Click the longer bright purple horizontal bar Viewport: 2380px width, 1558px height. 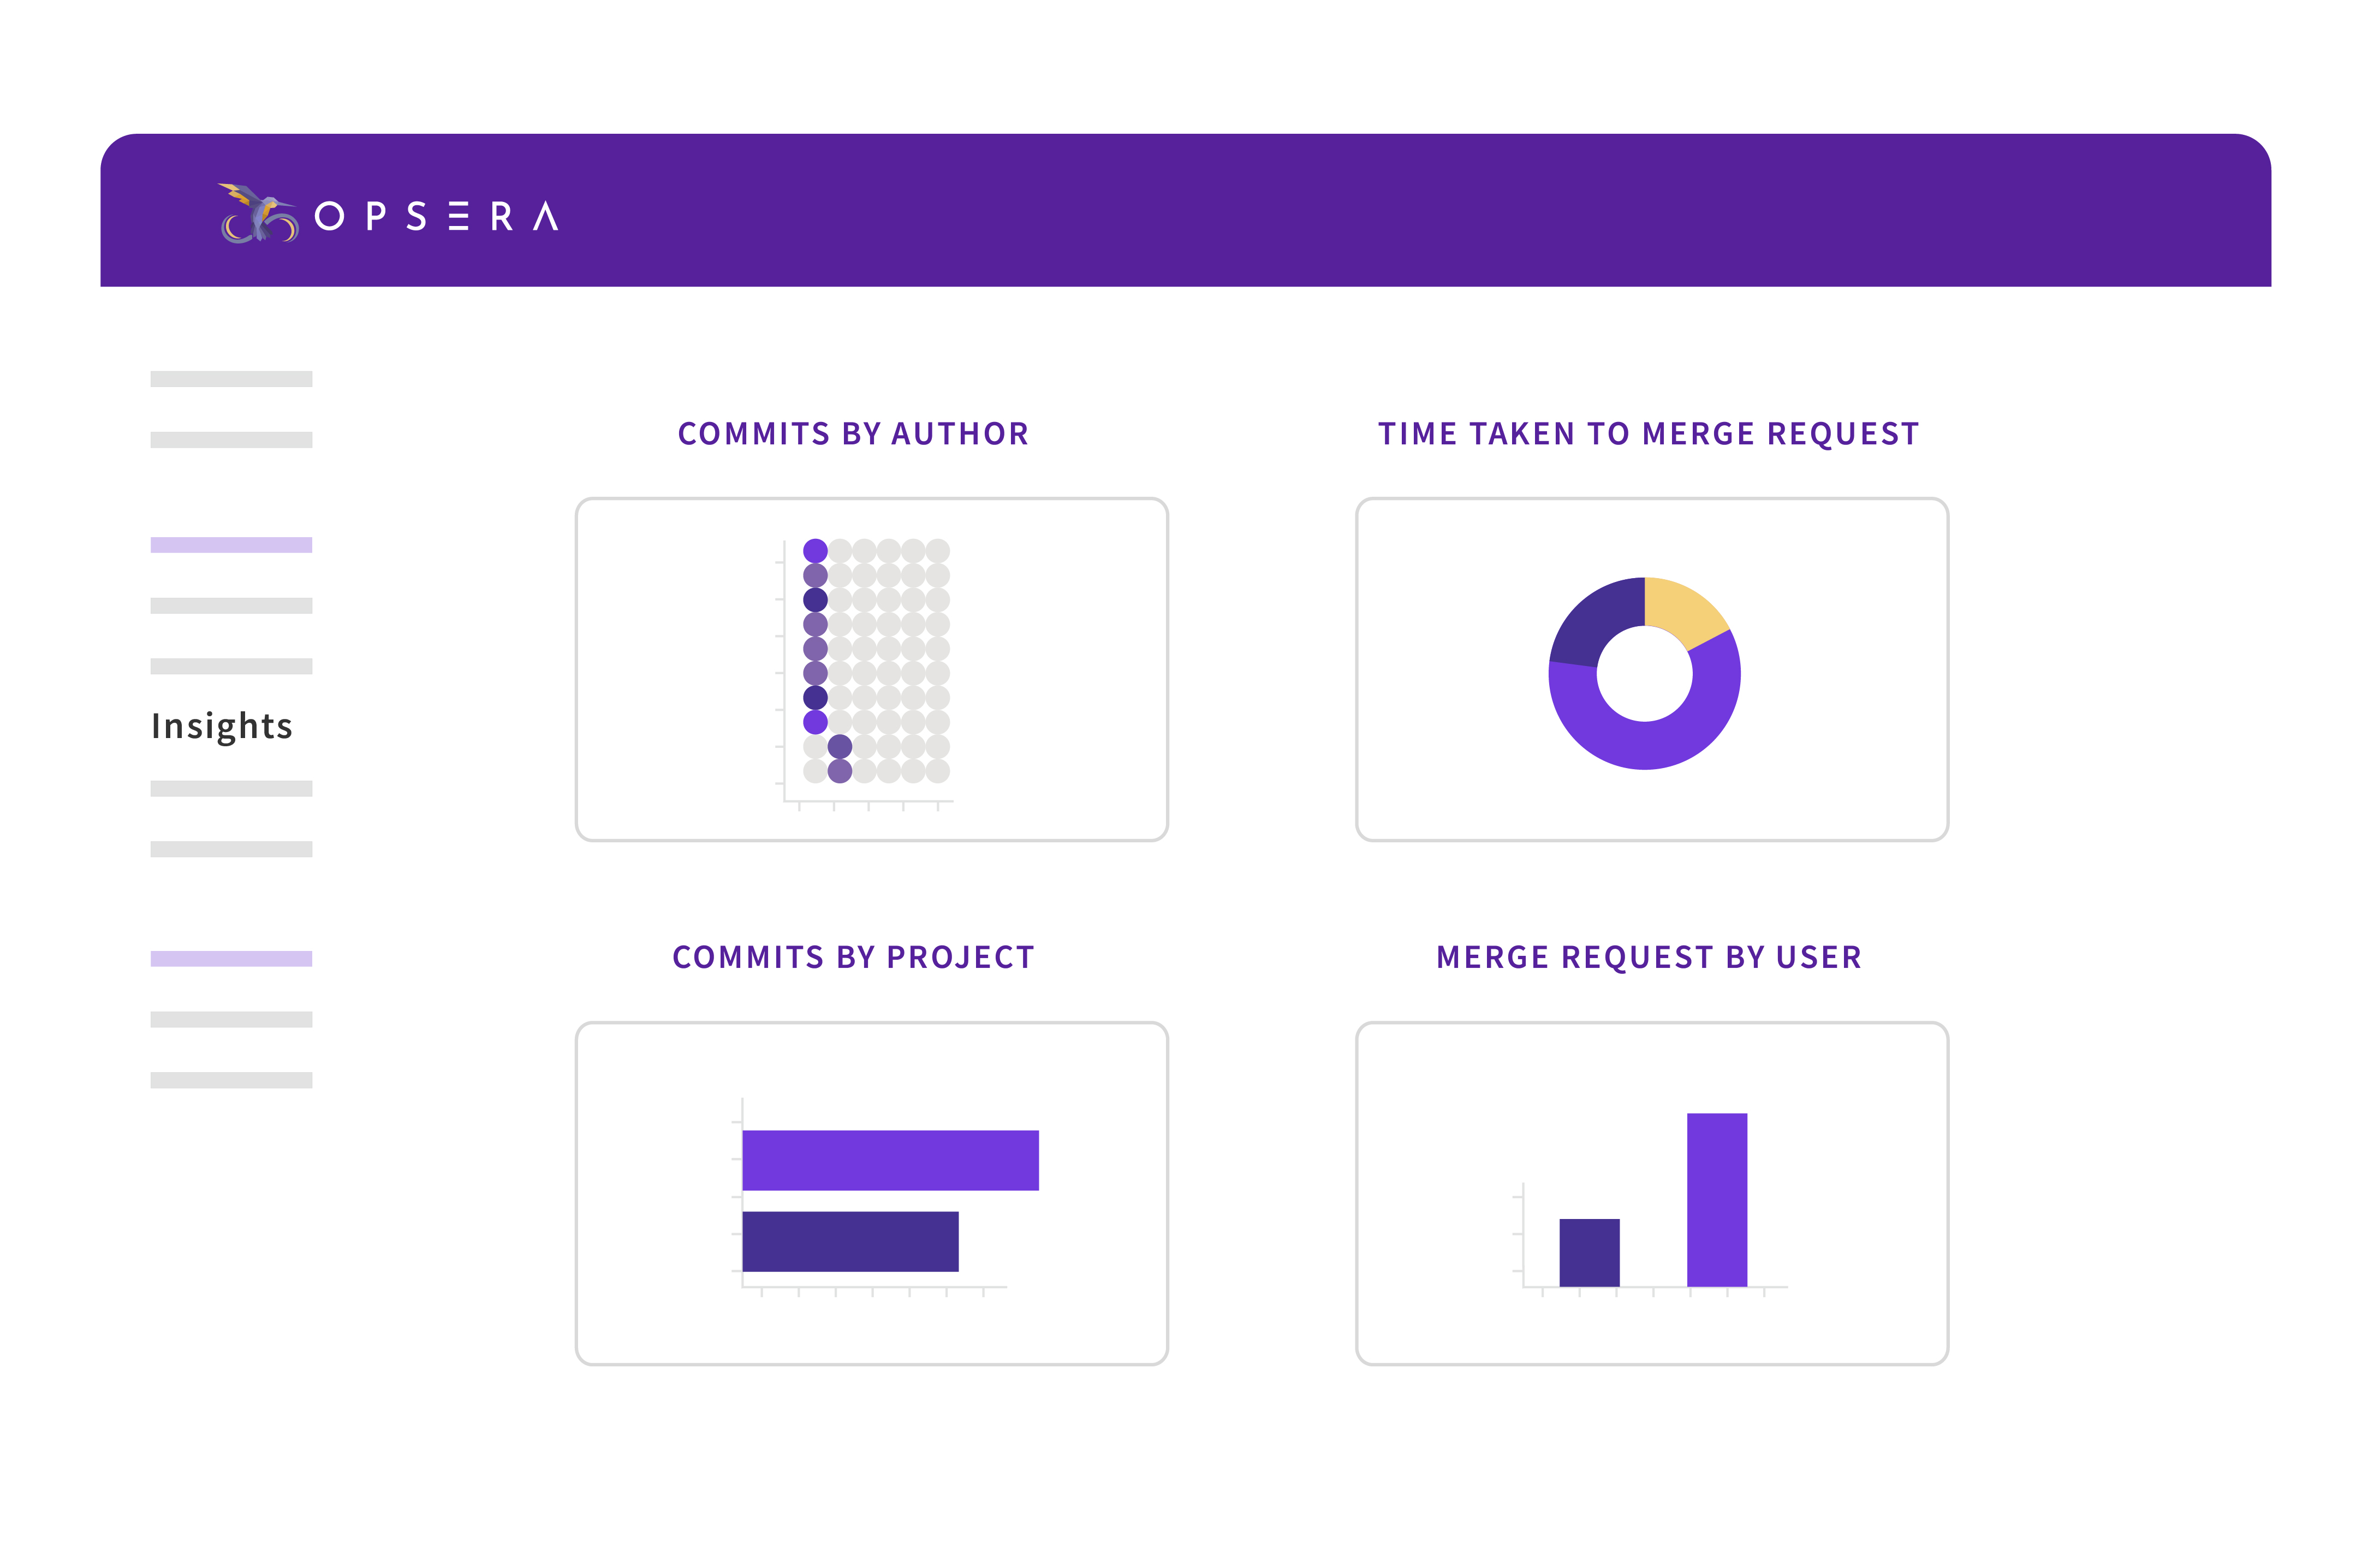[890, 1160]
